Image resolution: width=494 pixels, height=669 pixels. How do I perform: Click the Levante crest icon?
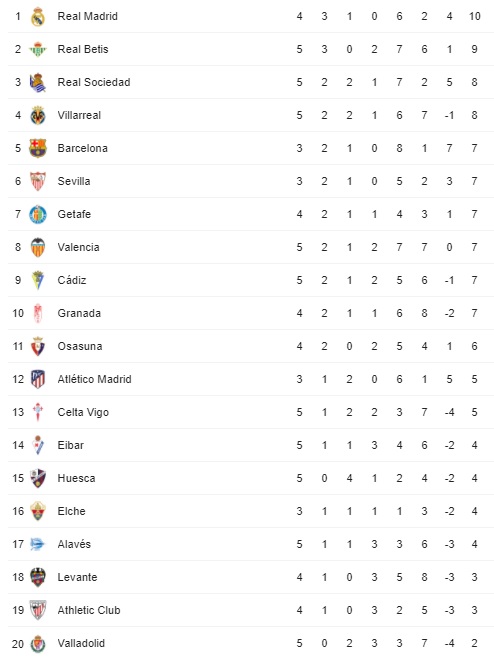coord(38,577)
